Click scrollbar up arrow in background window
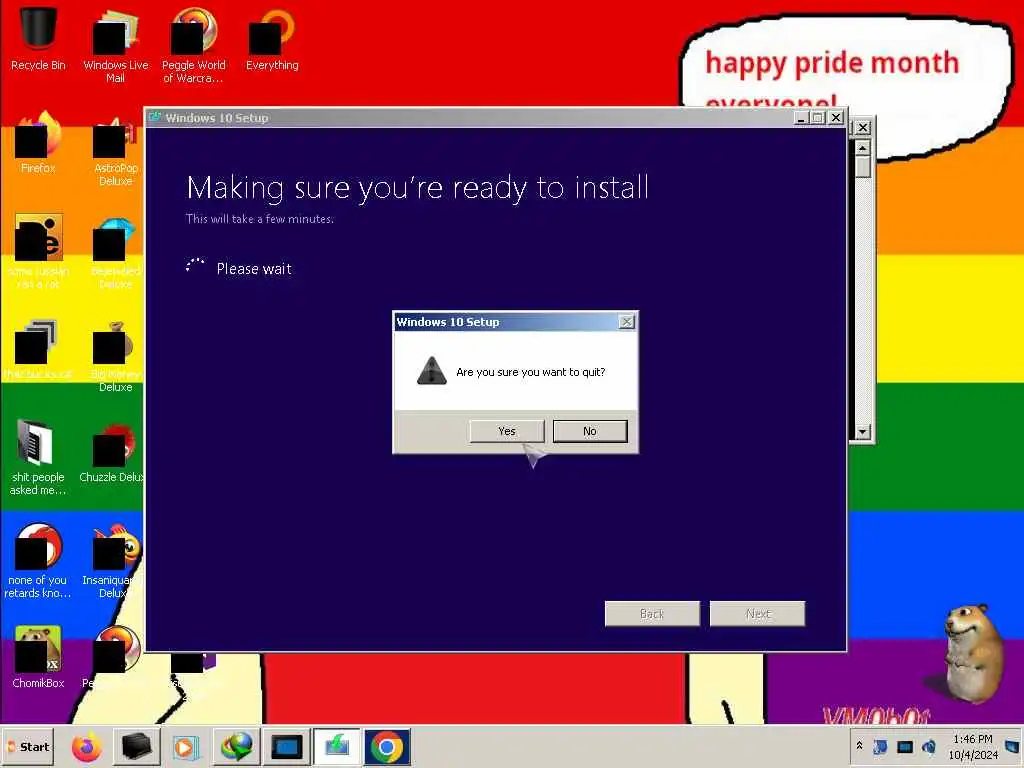 [863, 148]
